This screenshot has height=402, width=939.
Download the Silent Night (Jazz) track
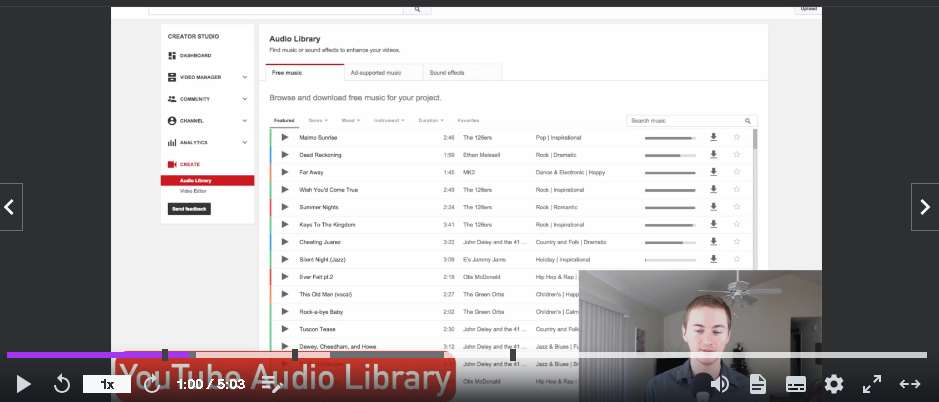[713, 259]
